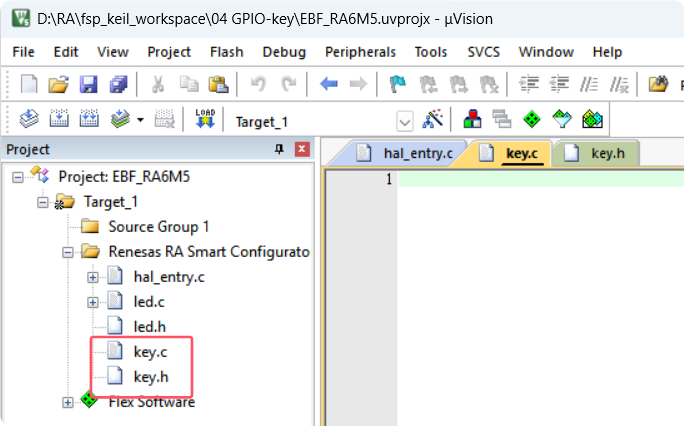684x426 pixels.
Task: Expand the led.c file node
Action: pos(92,302)
